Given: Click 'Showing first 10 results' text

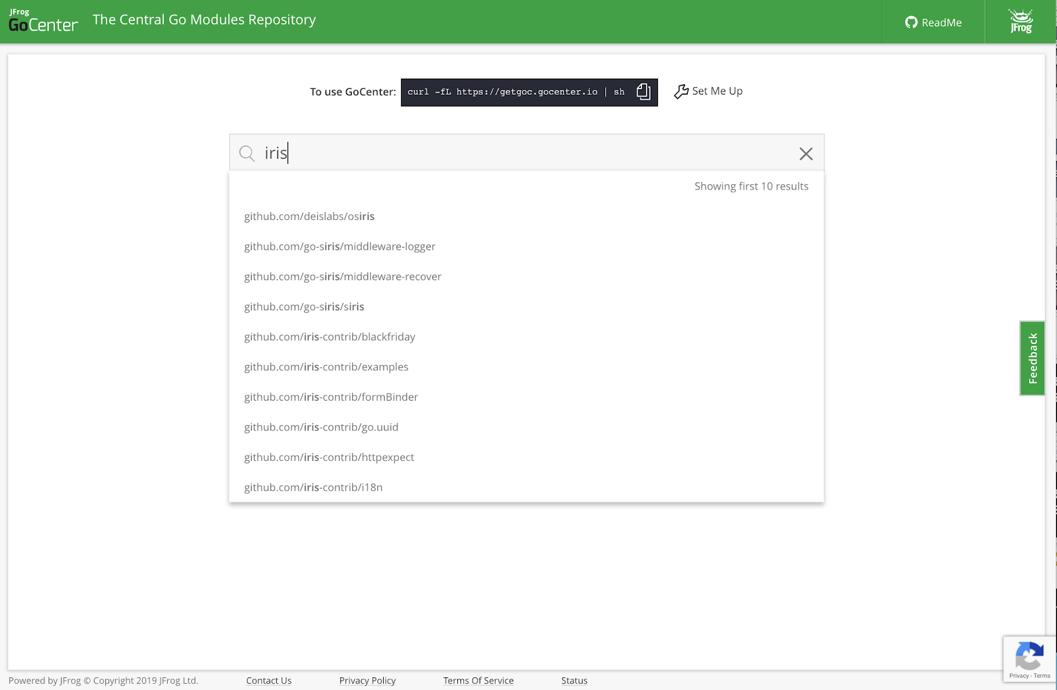Looking at the screenshot, I should click(x=751, y=186).
